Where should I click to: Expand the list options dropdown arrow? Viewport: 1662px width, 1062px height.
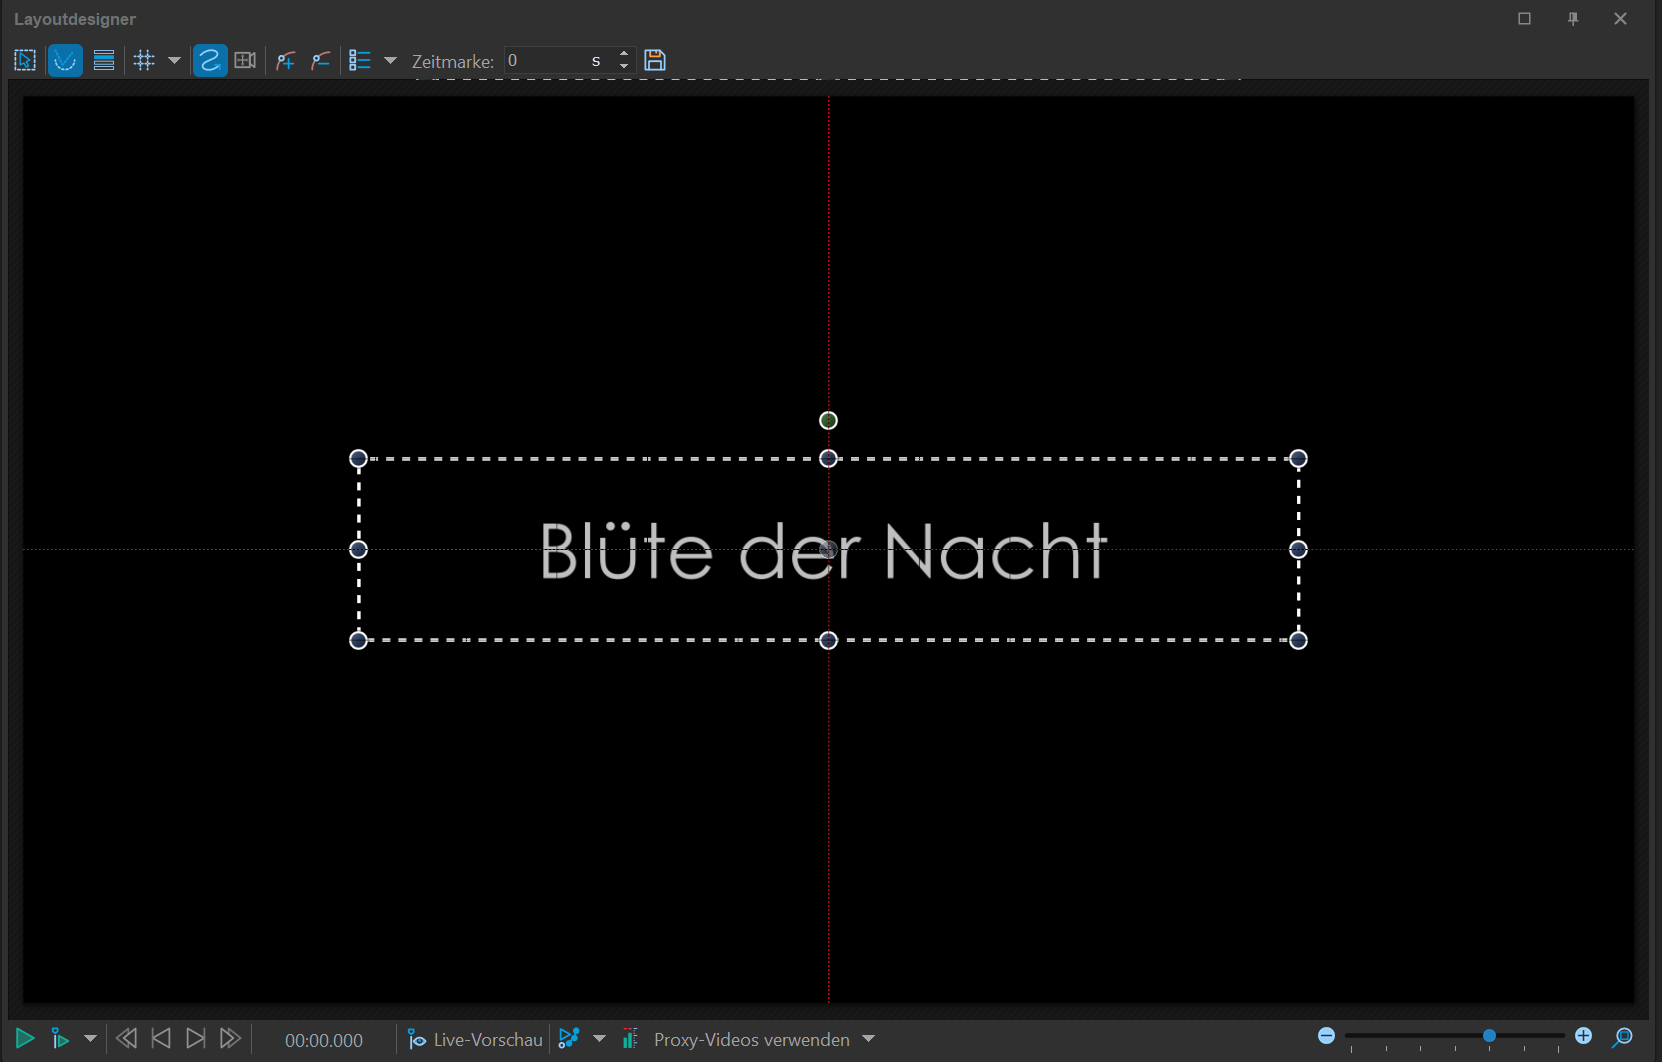pyautogui.click(x=391, y=61)
